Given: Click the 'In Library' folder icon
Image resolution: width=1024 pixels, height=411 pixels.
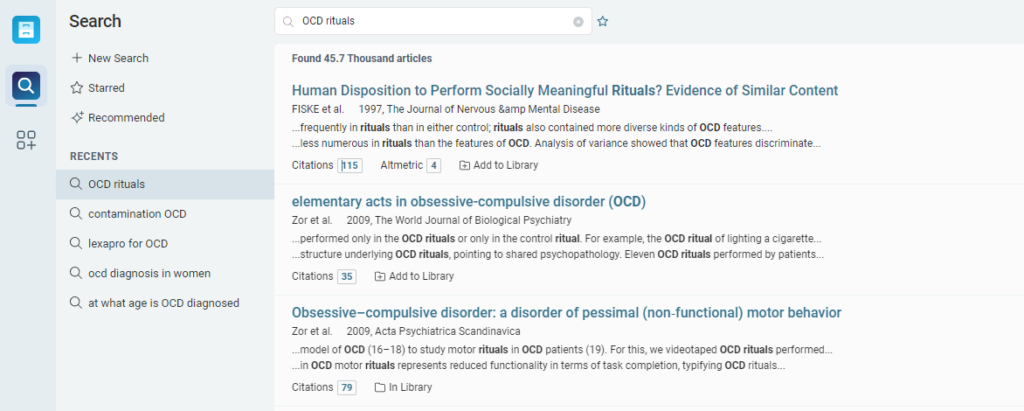Looking at the screenshot, I should 379,387.
